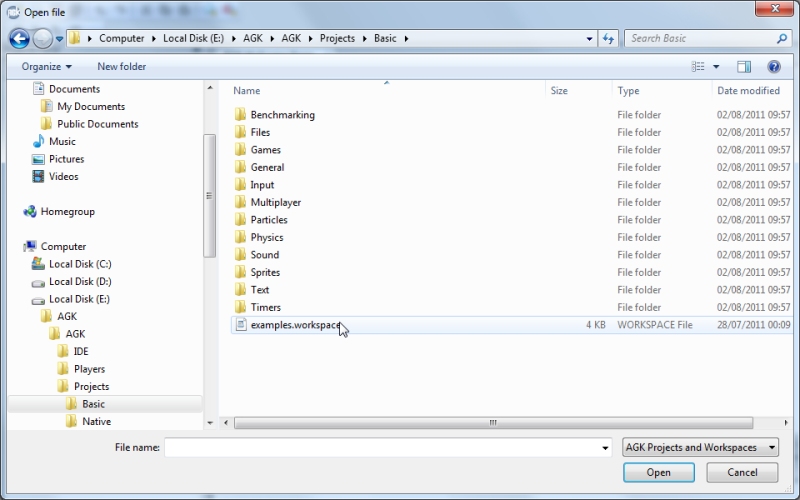
Task: Select the Basic folder in the tree
Action: 93,404
